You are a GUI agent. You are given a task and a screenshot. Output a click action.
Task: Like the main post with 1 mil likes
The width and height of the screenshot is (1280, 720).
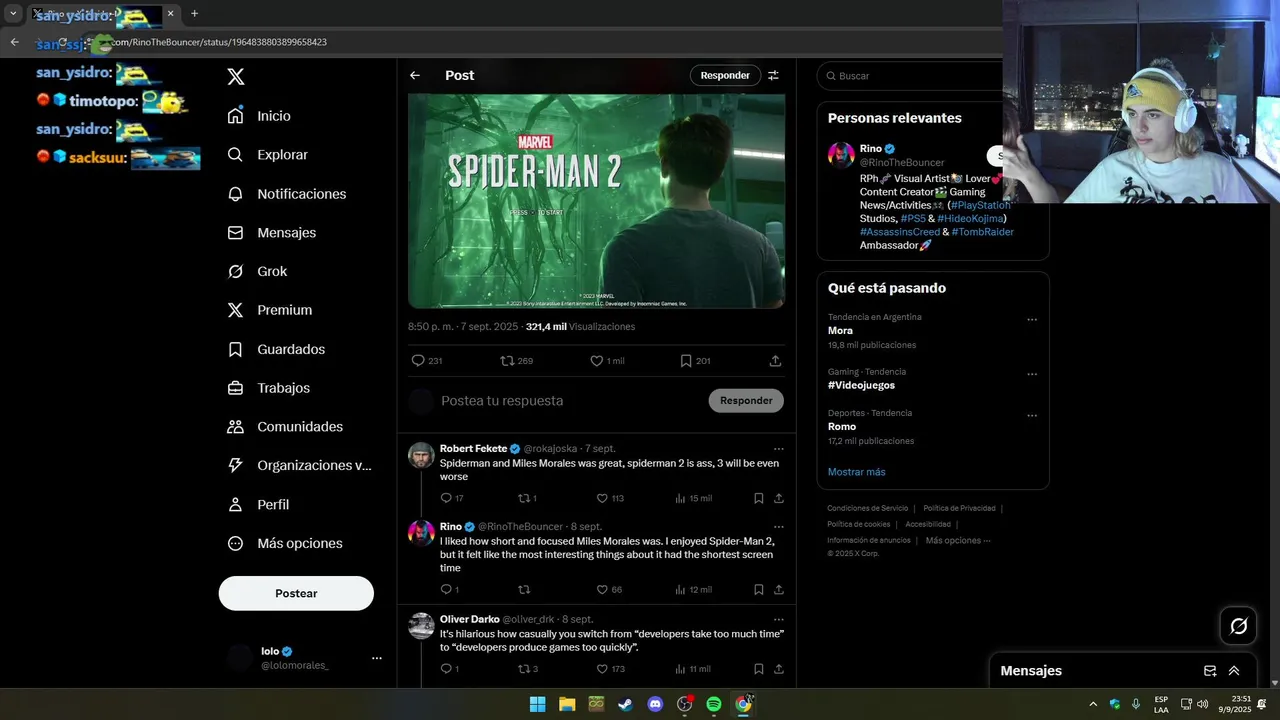607,361
